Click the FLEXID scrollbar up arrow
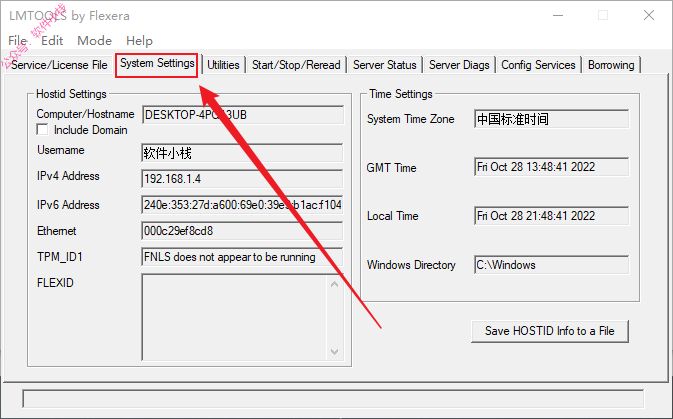 [x=335, y=284]
